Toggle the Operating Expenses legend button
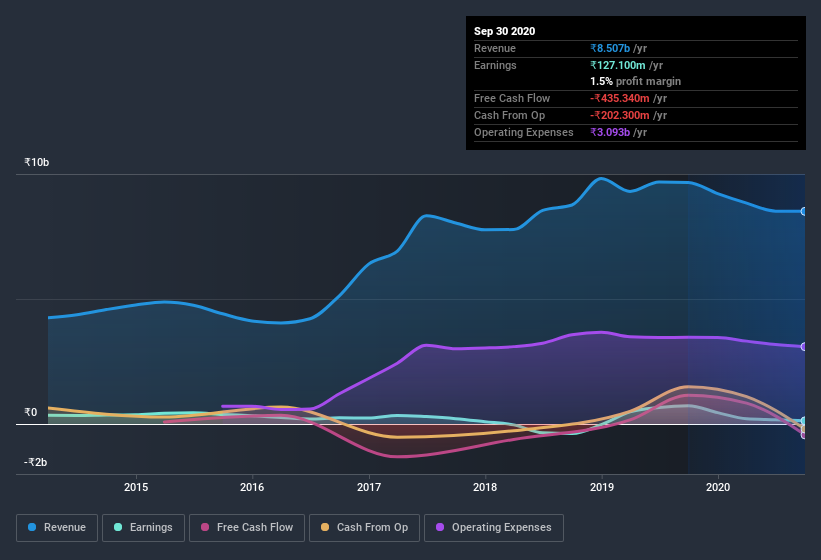 click(494, 528)
